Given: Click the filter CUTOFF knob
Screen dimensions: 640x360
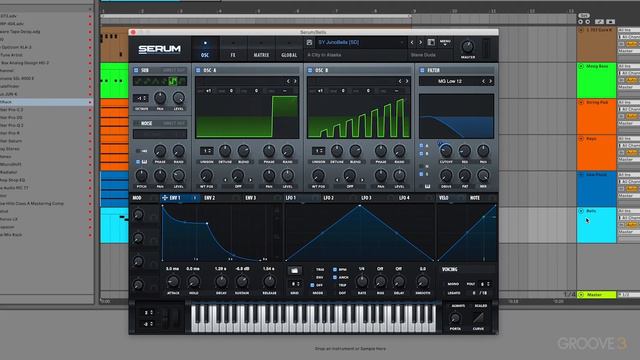Looking at the screenshot, I should click(446, 151).
